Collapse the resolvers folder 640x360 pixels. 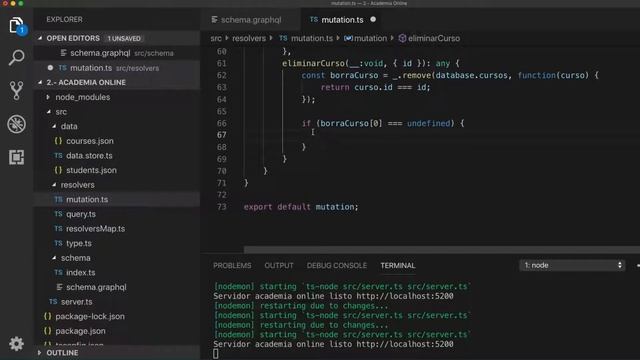77,184
